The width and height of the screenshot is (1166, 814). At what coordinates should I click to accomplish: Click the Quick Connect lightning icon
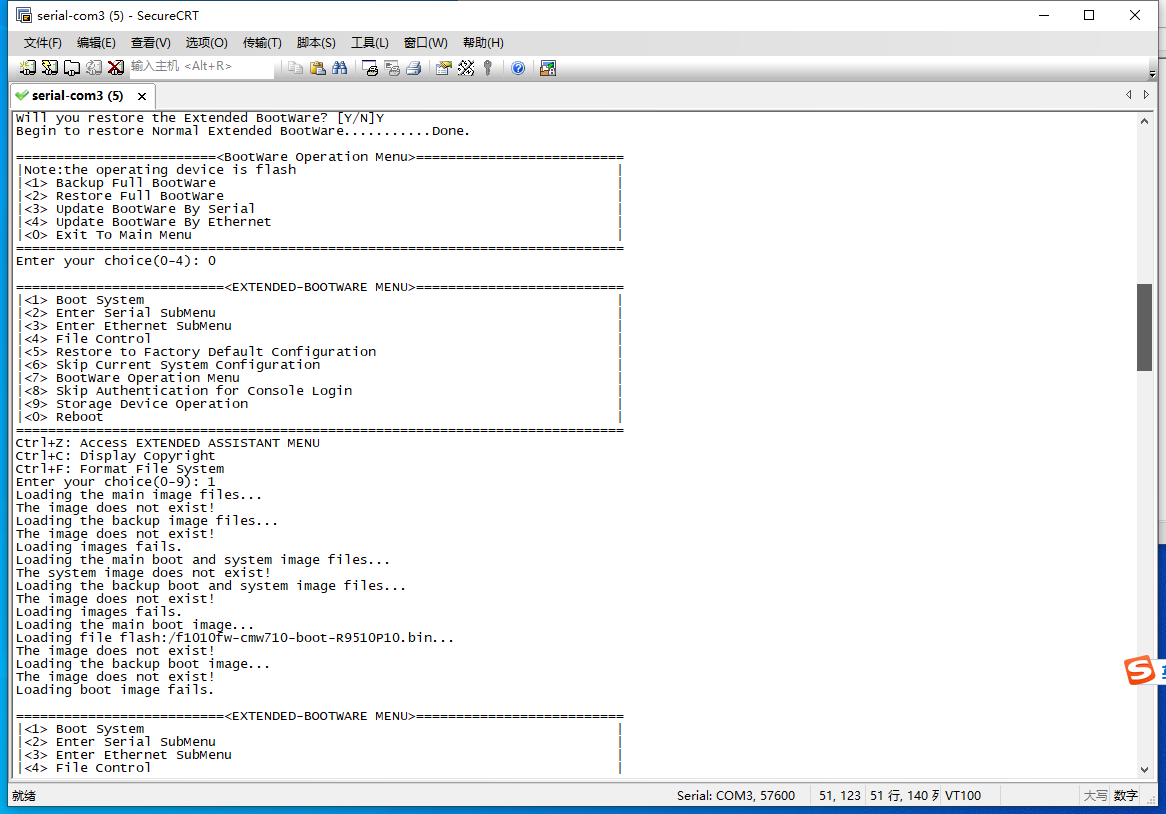50,68
